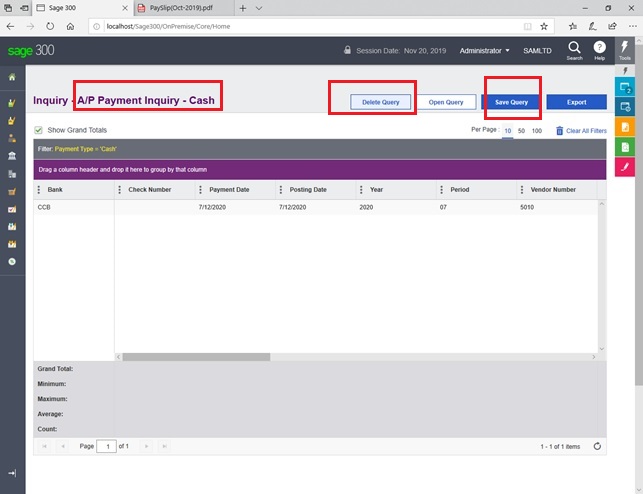Open Period column menu dots
This screenshot has width=643, height=494.
click(441, 189)
